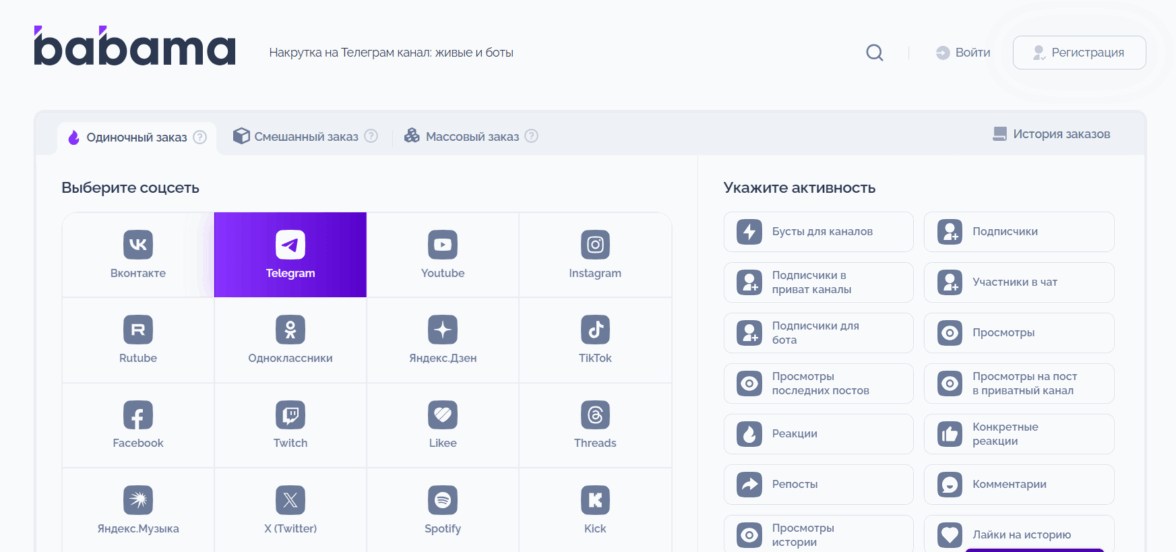
Task: Select the Telegram network tile
Action: 290,255
